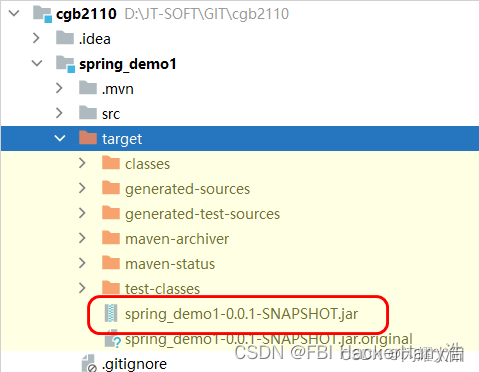Click the spring_demo1 module folder icon

click(x=65, y=64)
